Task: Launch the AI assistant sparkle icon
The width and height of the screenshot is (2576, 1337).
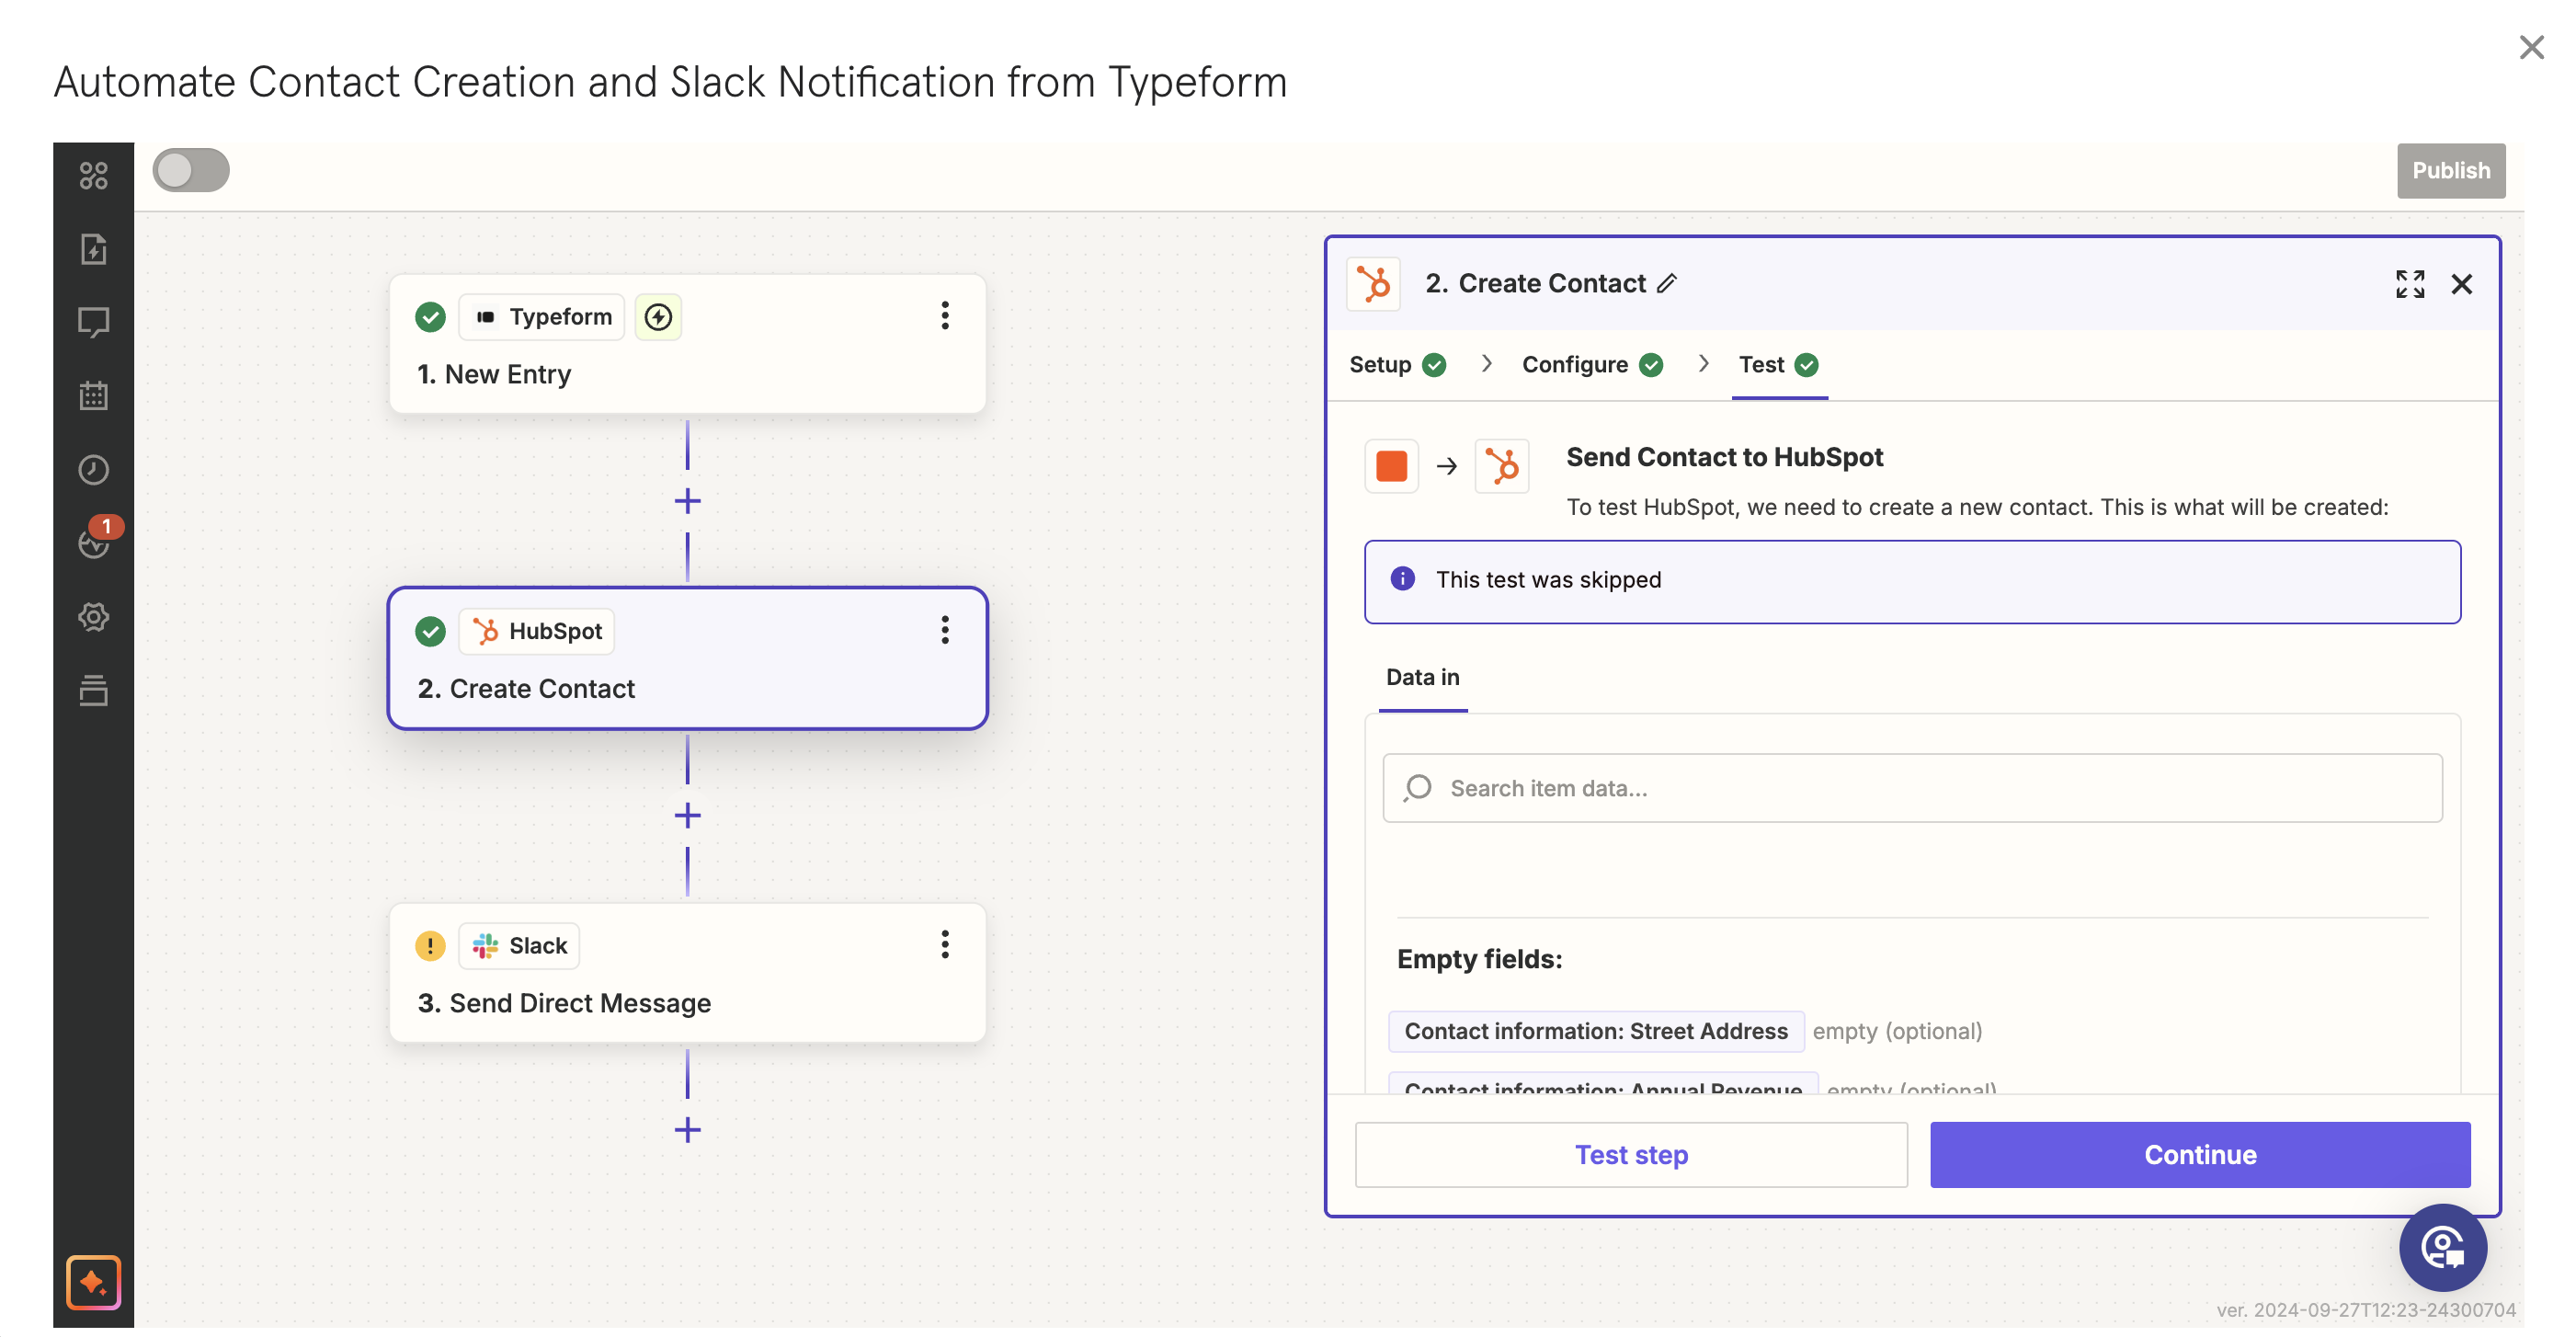Action: (93, 1282)
